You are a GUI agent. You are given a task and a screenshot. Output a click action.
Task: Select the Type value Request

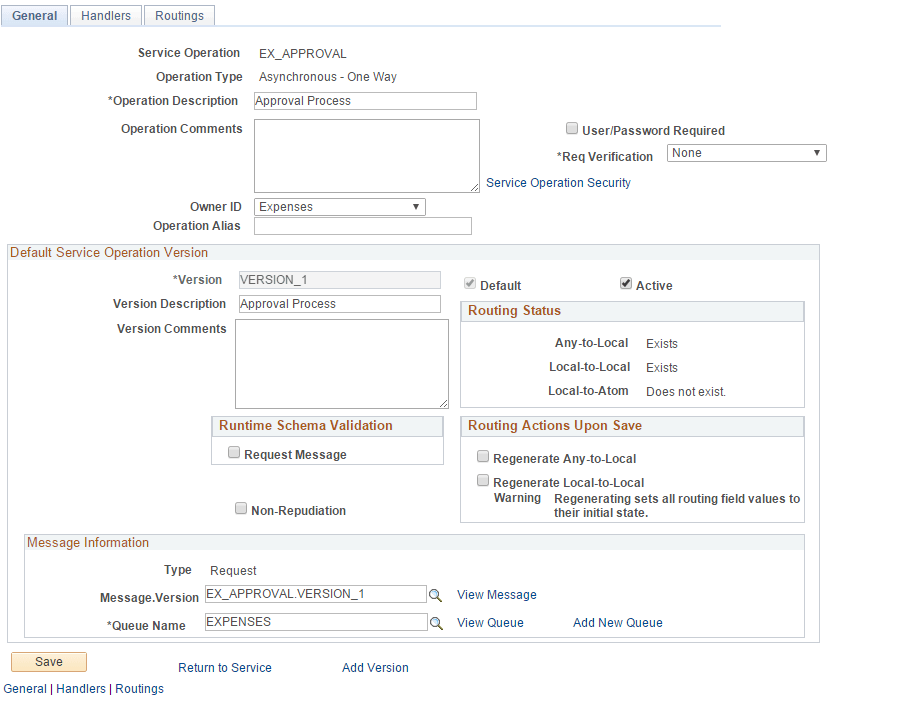(233, 571)
